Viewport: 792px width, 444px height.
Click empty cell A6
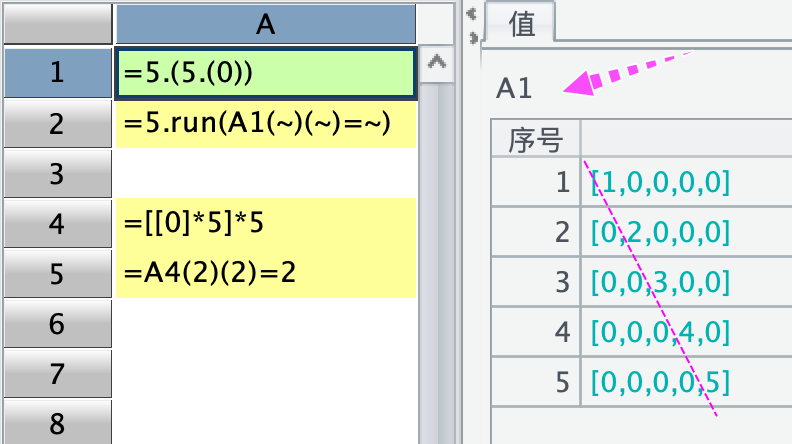[x=266, y=323]
